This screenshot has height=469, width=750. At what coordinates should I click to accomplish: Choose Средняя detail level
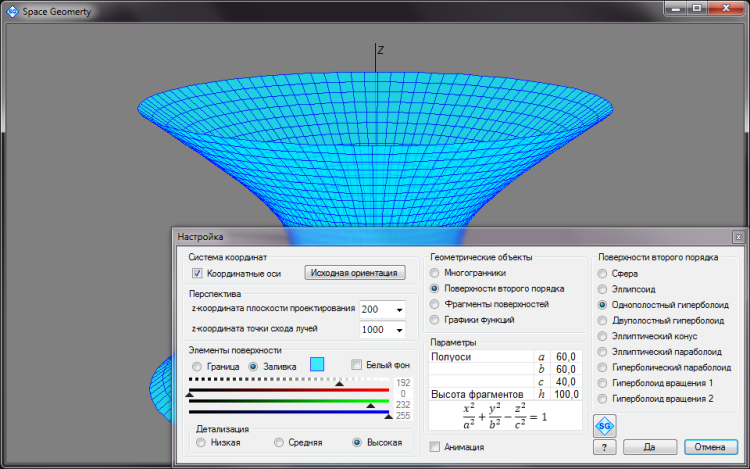(280, 442)
